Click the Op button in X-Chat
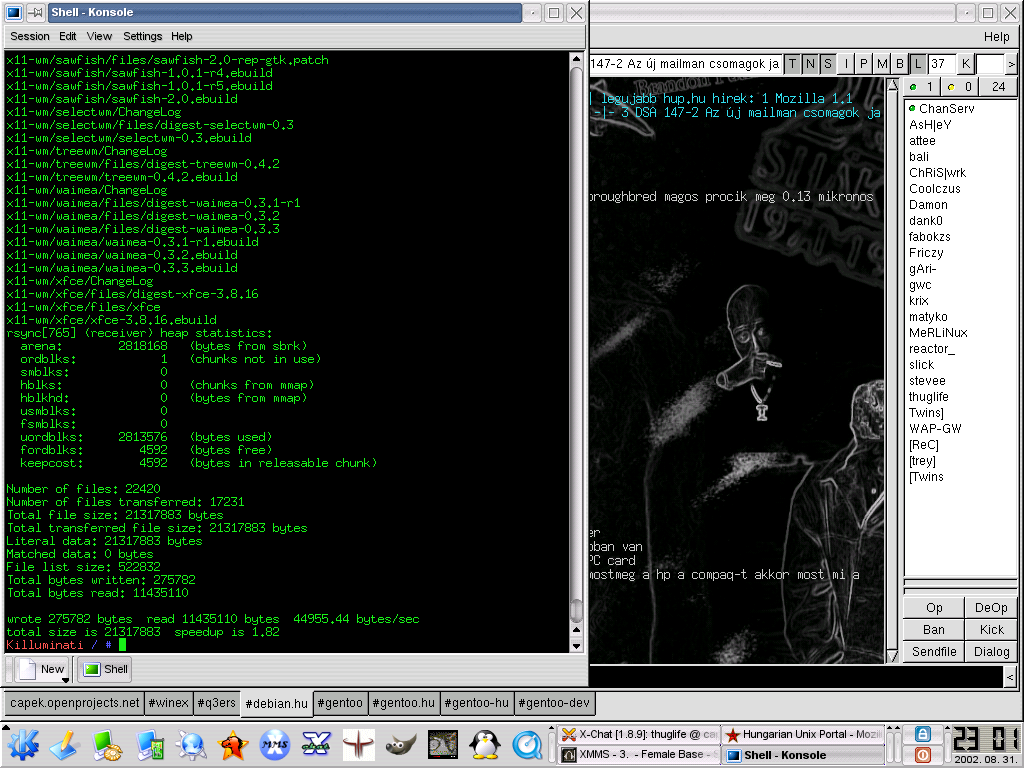This screenshot has height=768, width=1024. 934,607
